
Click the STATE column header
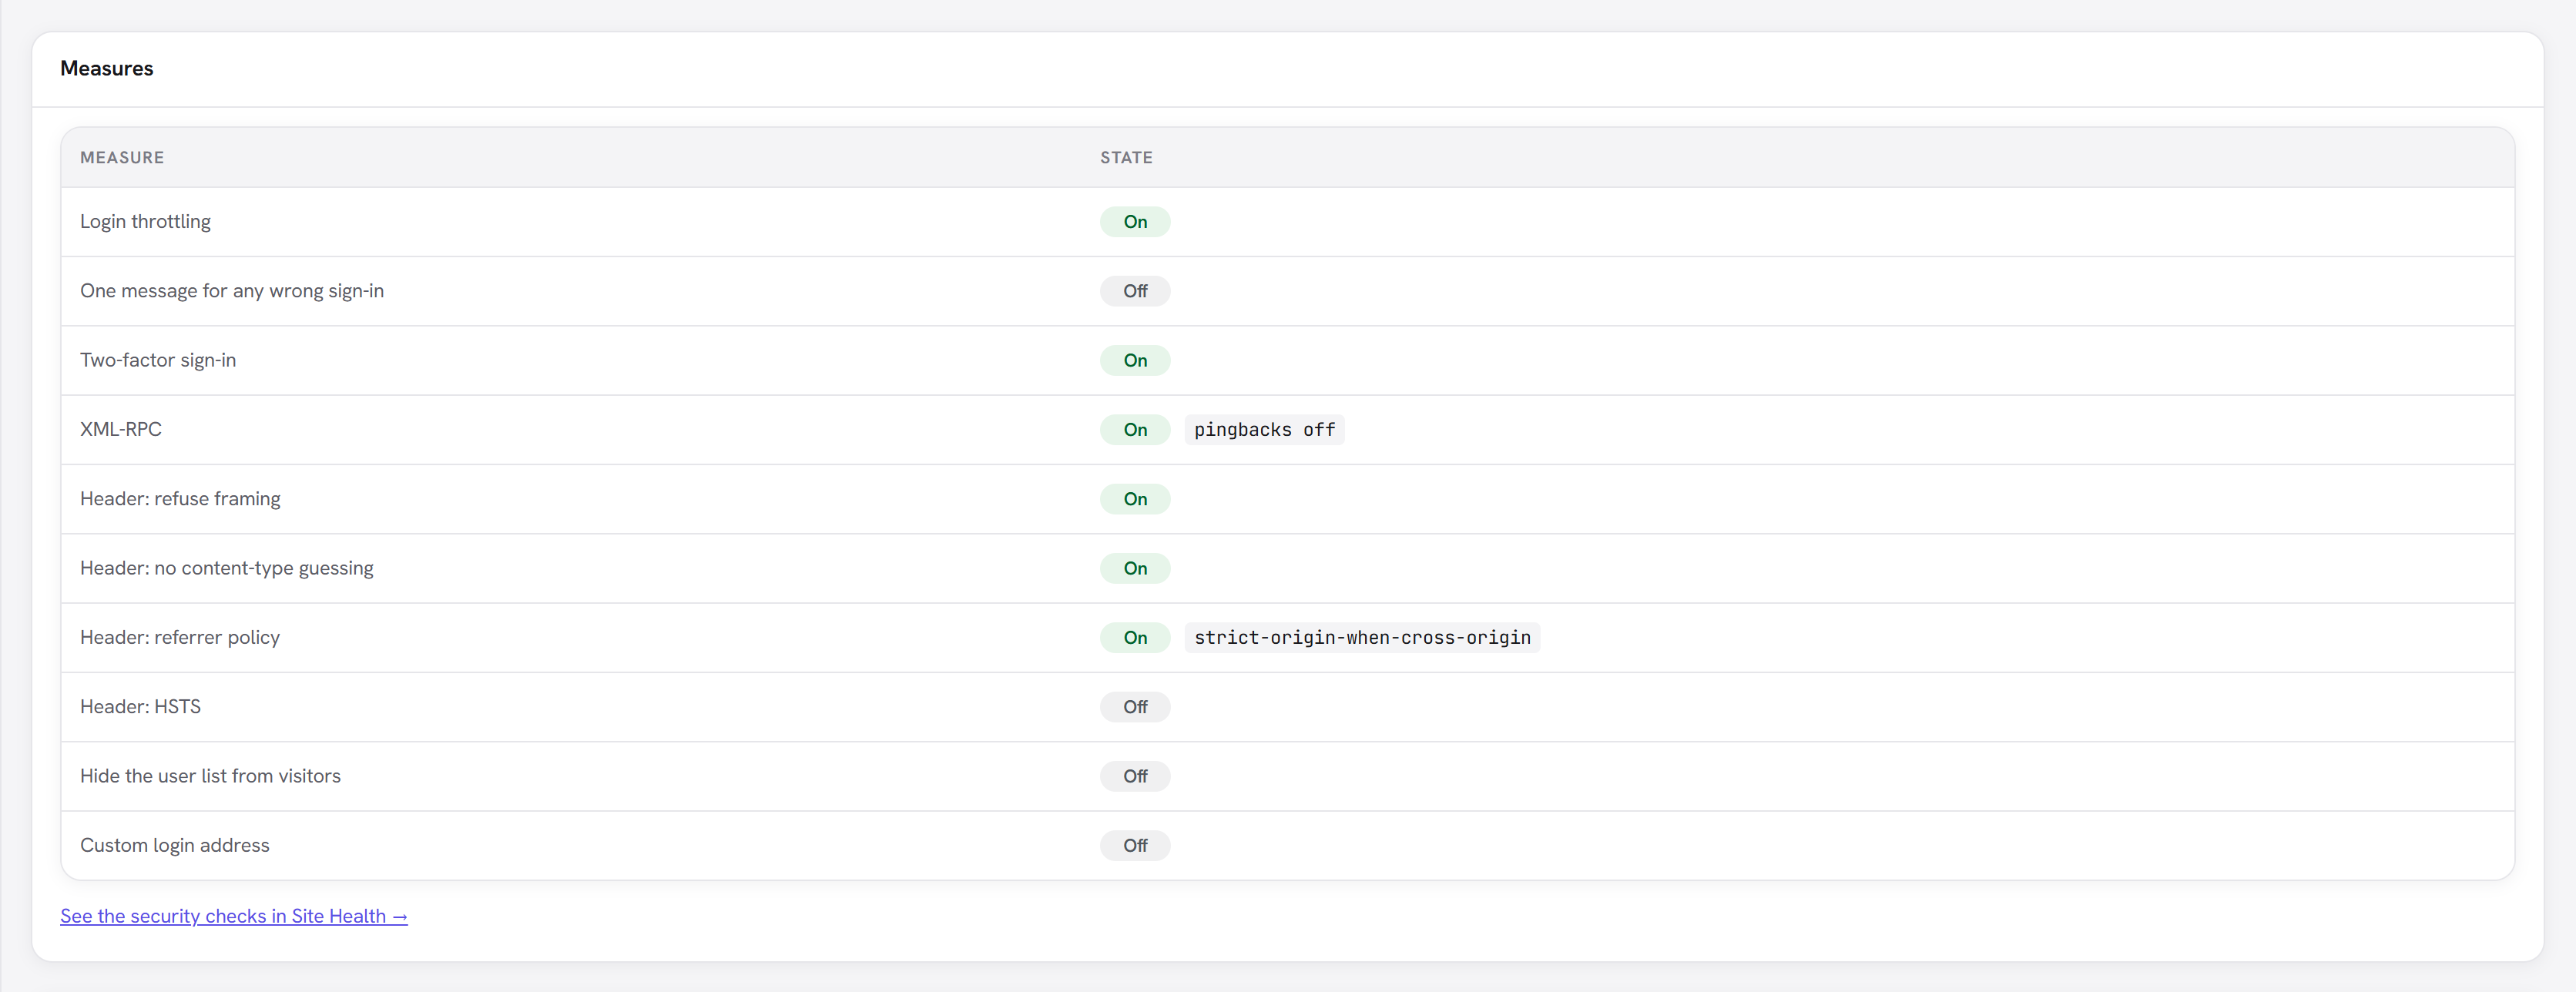click(x=1126, y=157)
